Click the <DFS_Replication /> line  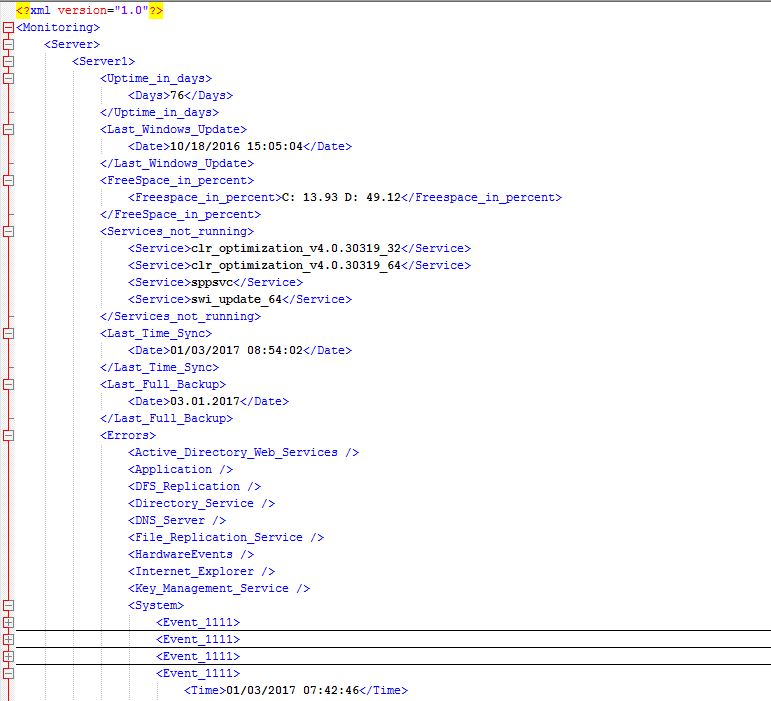pyautogui.click(x=194, y=487)
